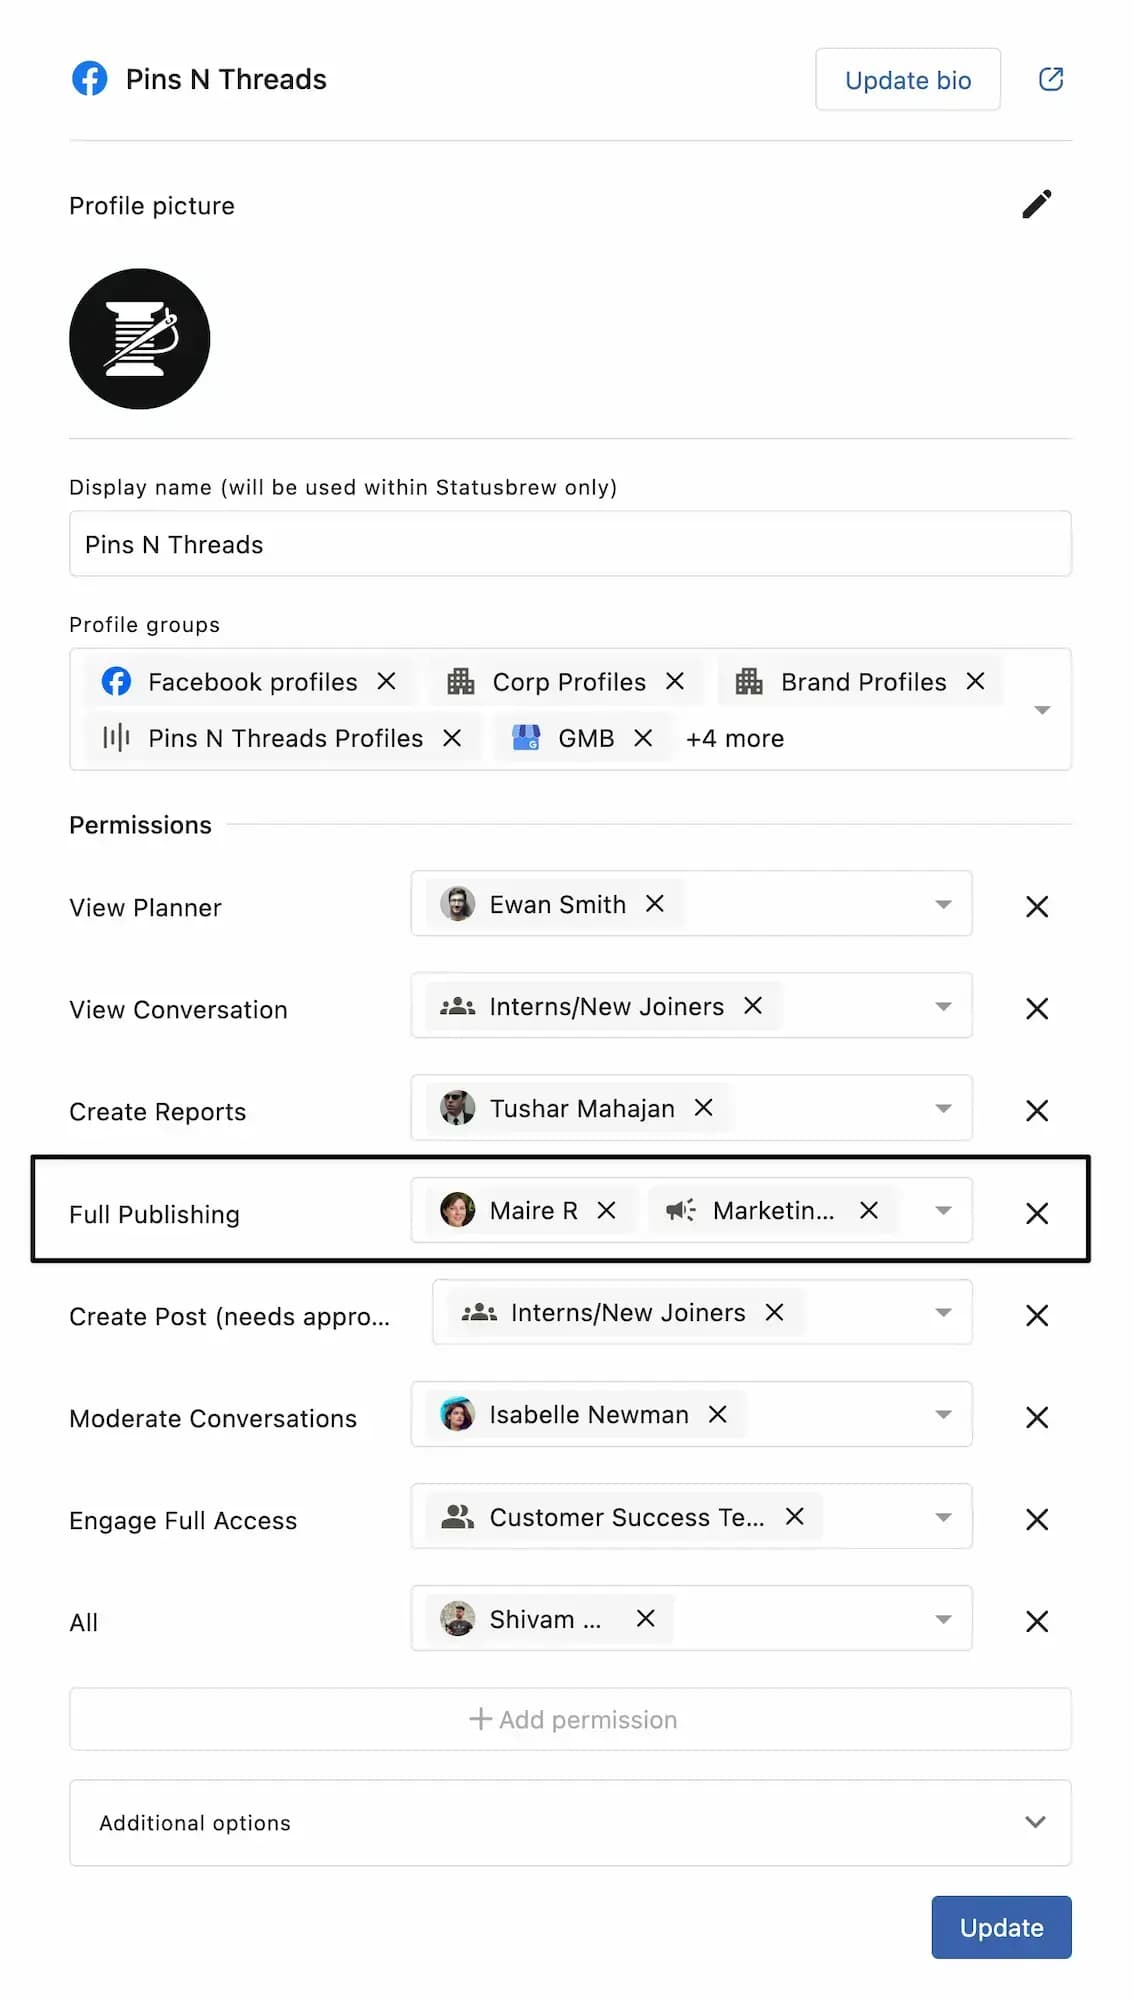This screenshot has height=2000, width=1134.
Task: Expand the Additional options section
Action: 1035,1822
